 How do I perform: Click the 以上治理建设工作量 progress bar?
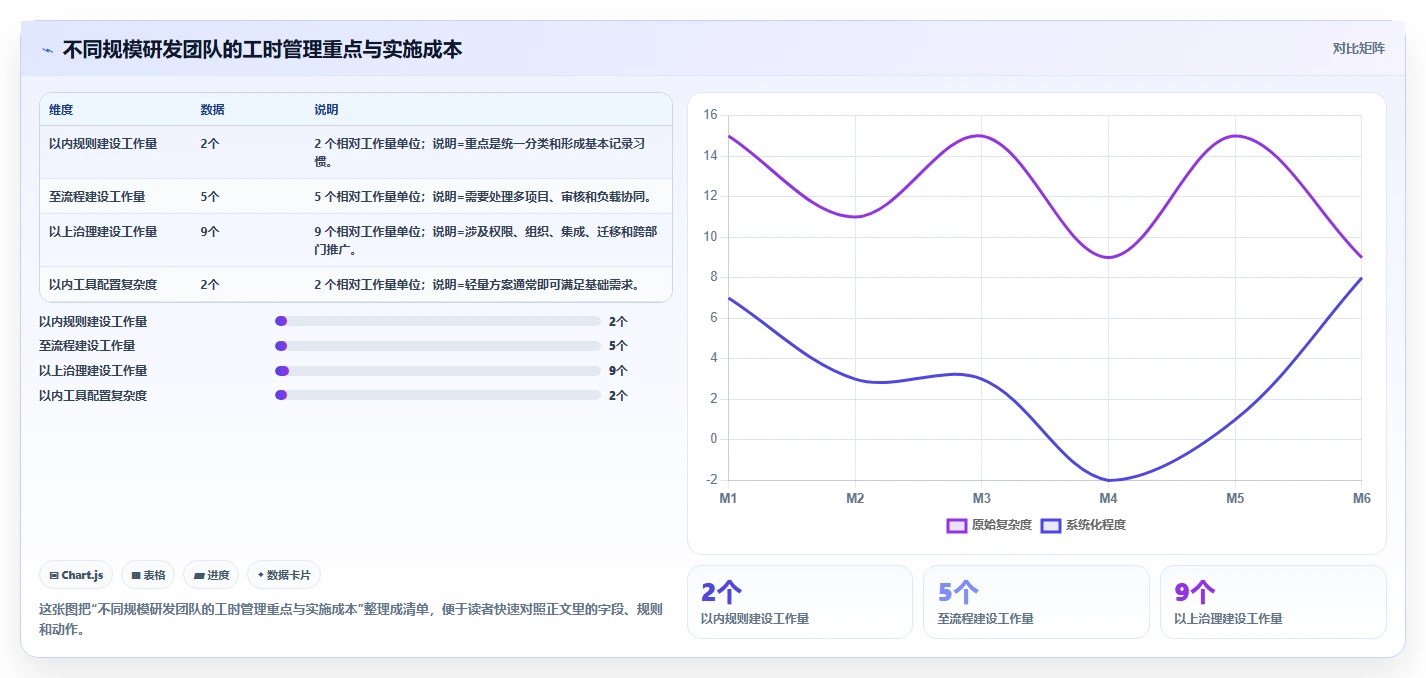pyautogui.click(x=438, y=371)
